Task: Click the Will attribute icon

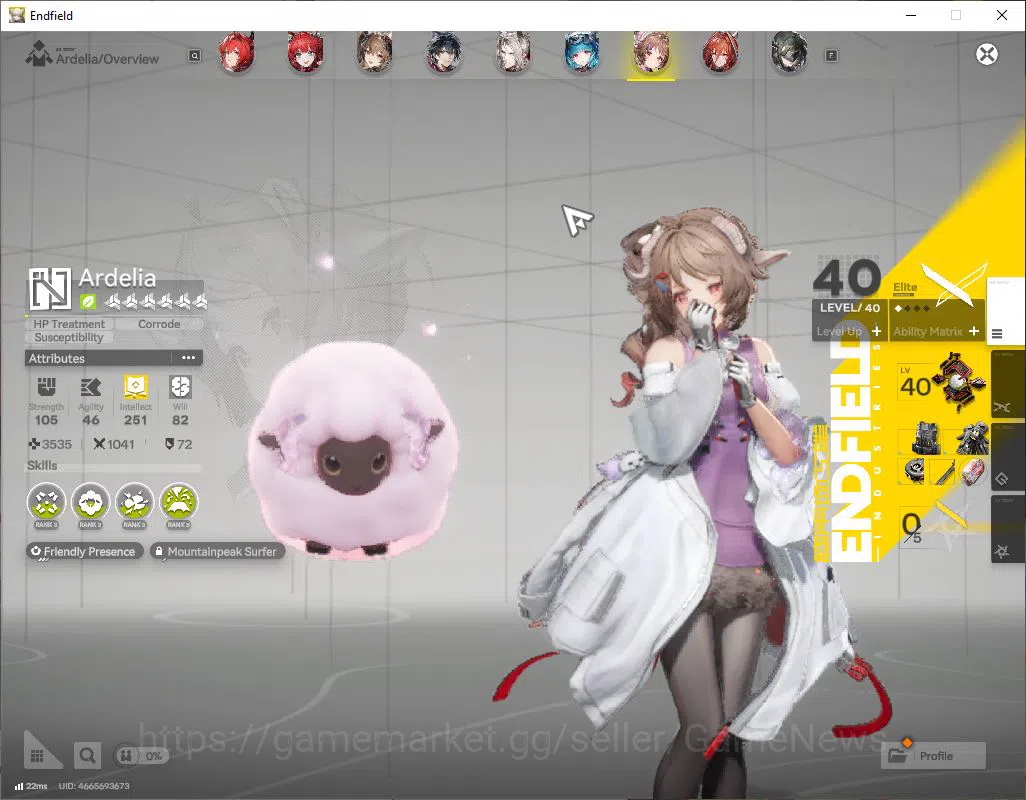Action: 180,387
